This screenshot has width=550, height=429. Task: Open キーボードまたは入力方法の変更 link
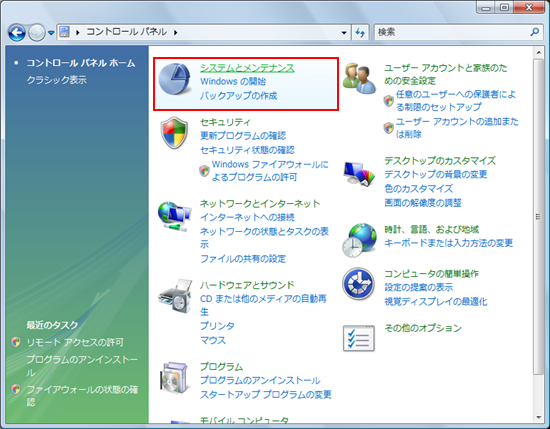(449, 243)
